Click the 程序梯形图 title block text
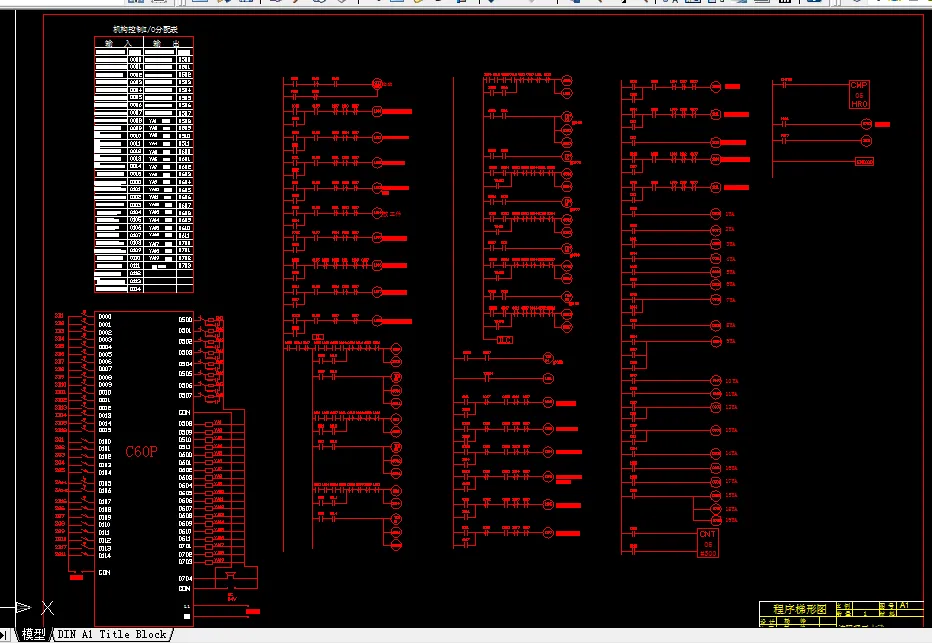The image size is (932, 643). coord(799,609)
